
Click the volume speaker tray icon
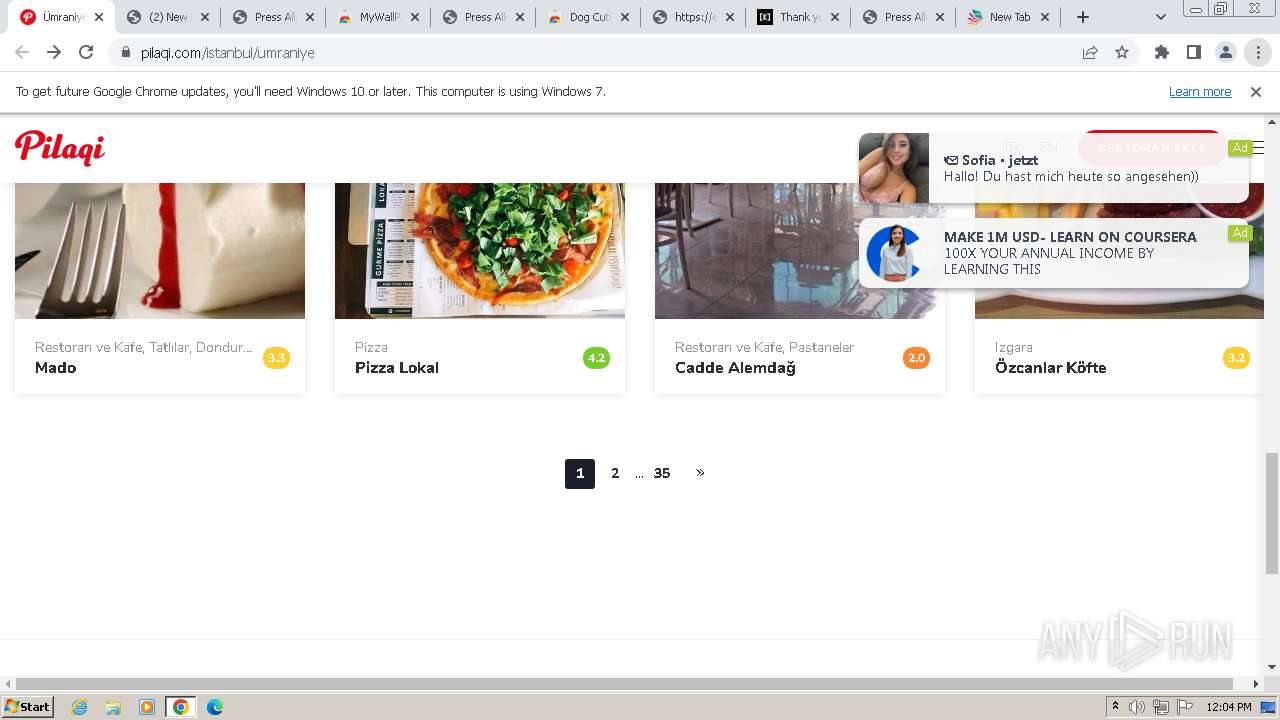click(x=1137, y=707)
